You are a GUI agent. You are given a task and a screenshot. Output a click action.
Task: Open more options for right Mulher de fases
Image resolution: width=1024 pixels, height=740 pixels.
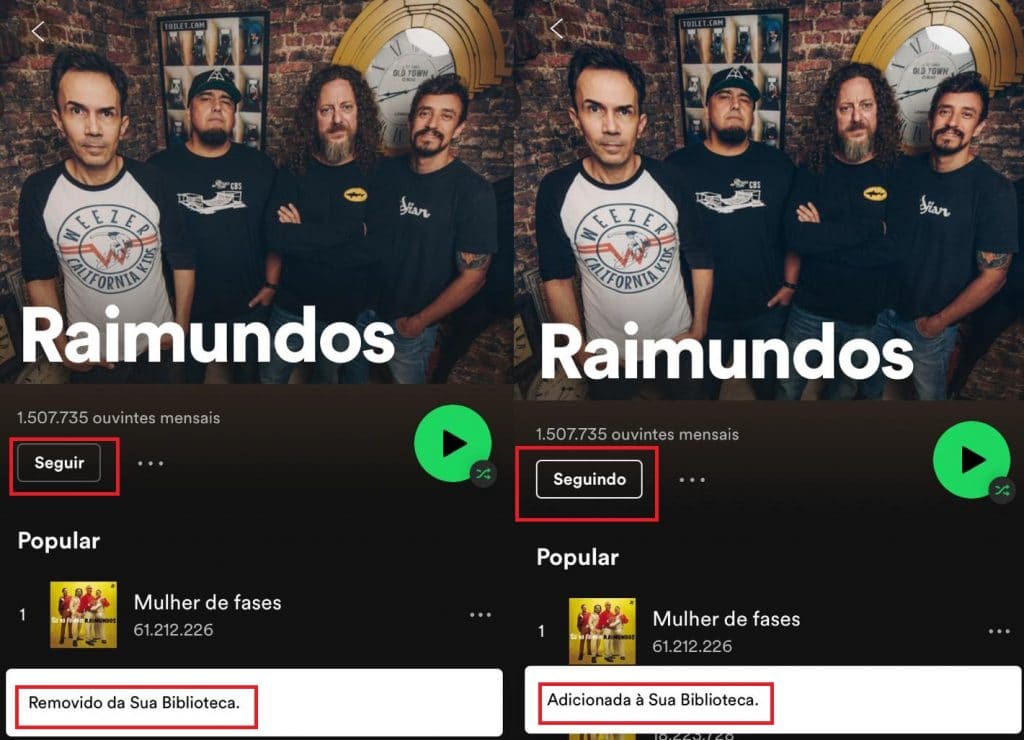[x=999, y=631]
